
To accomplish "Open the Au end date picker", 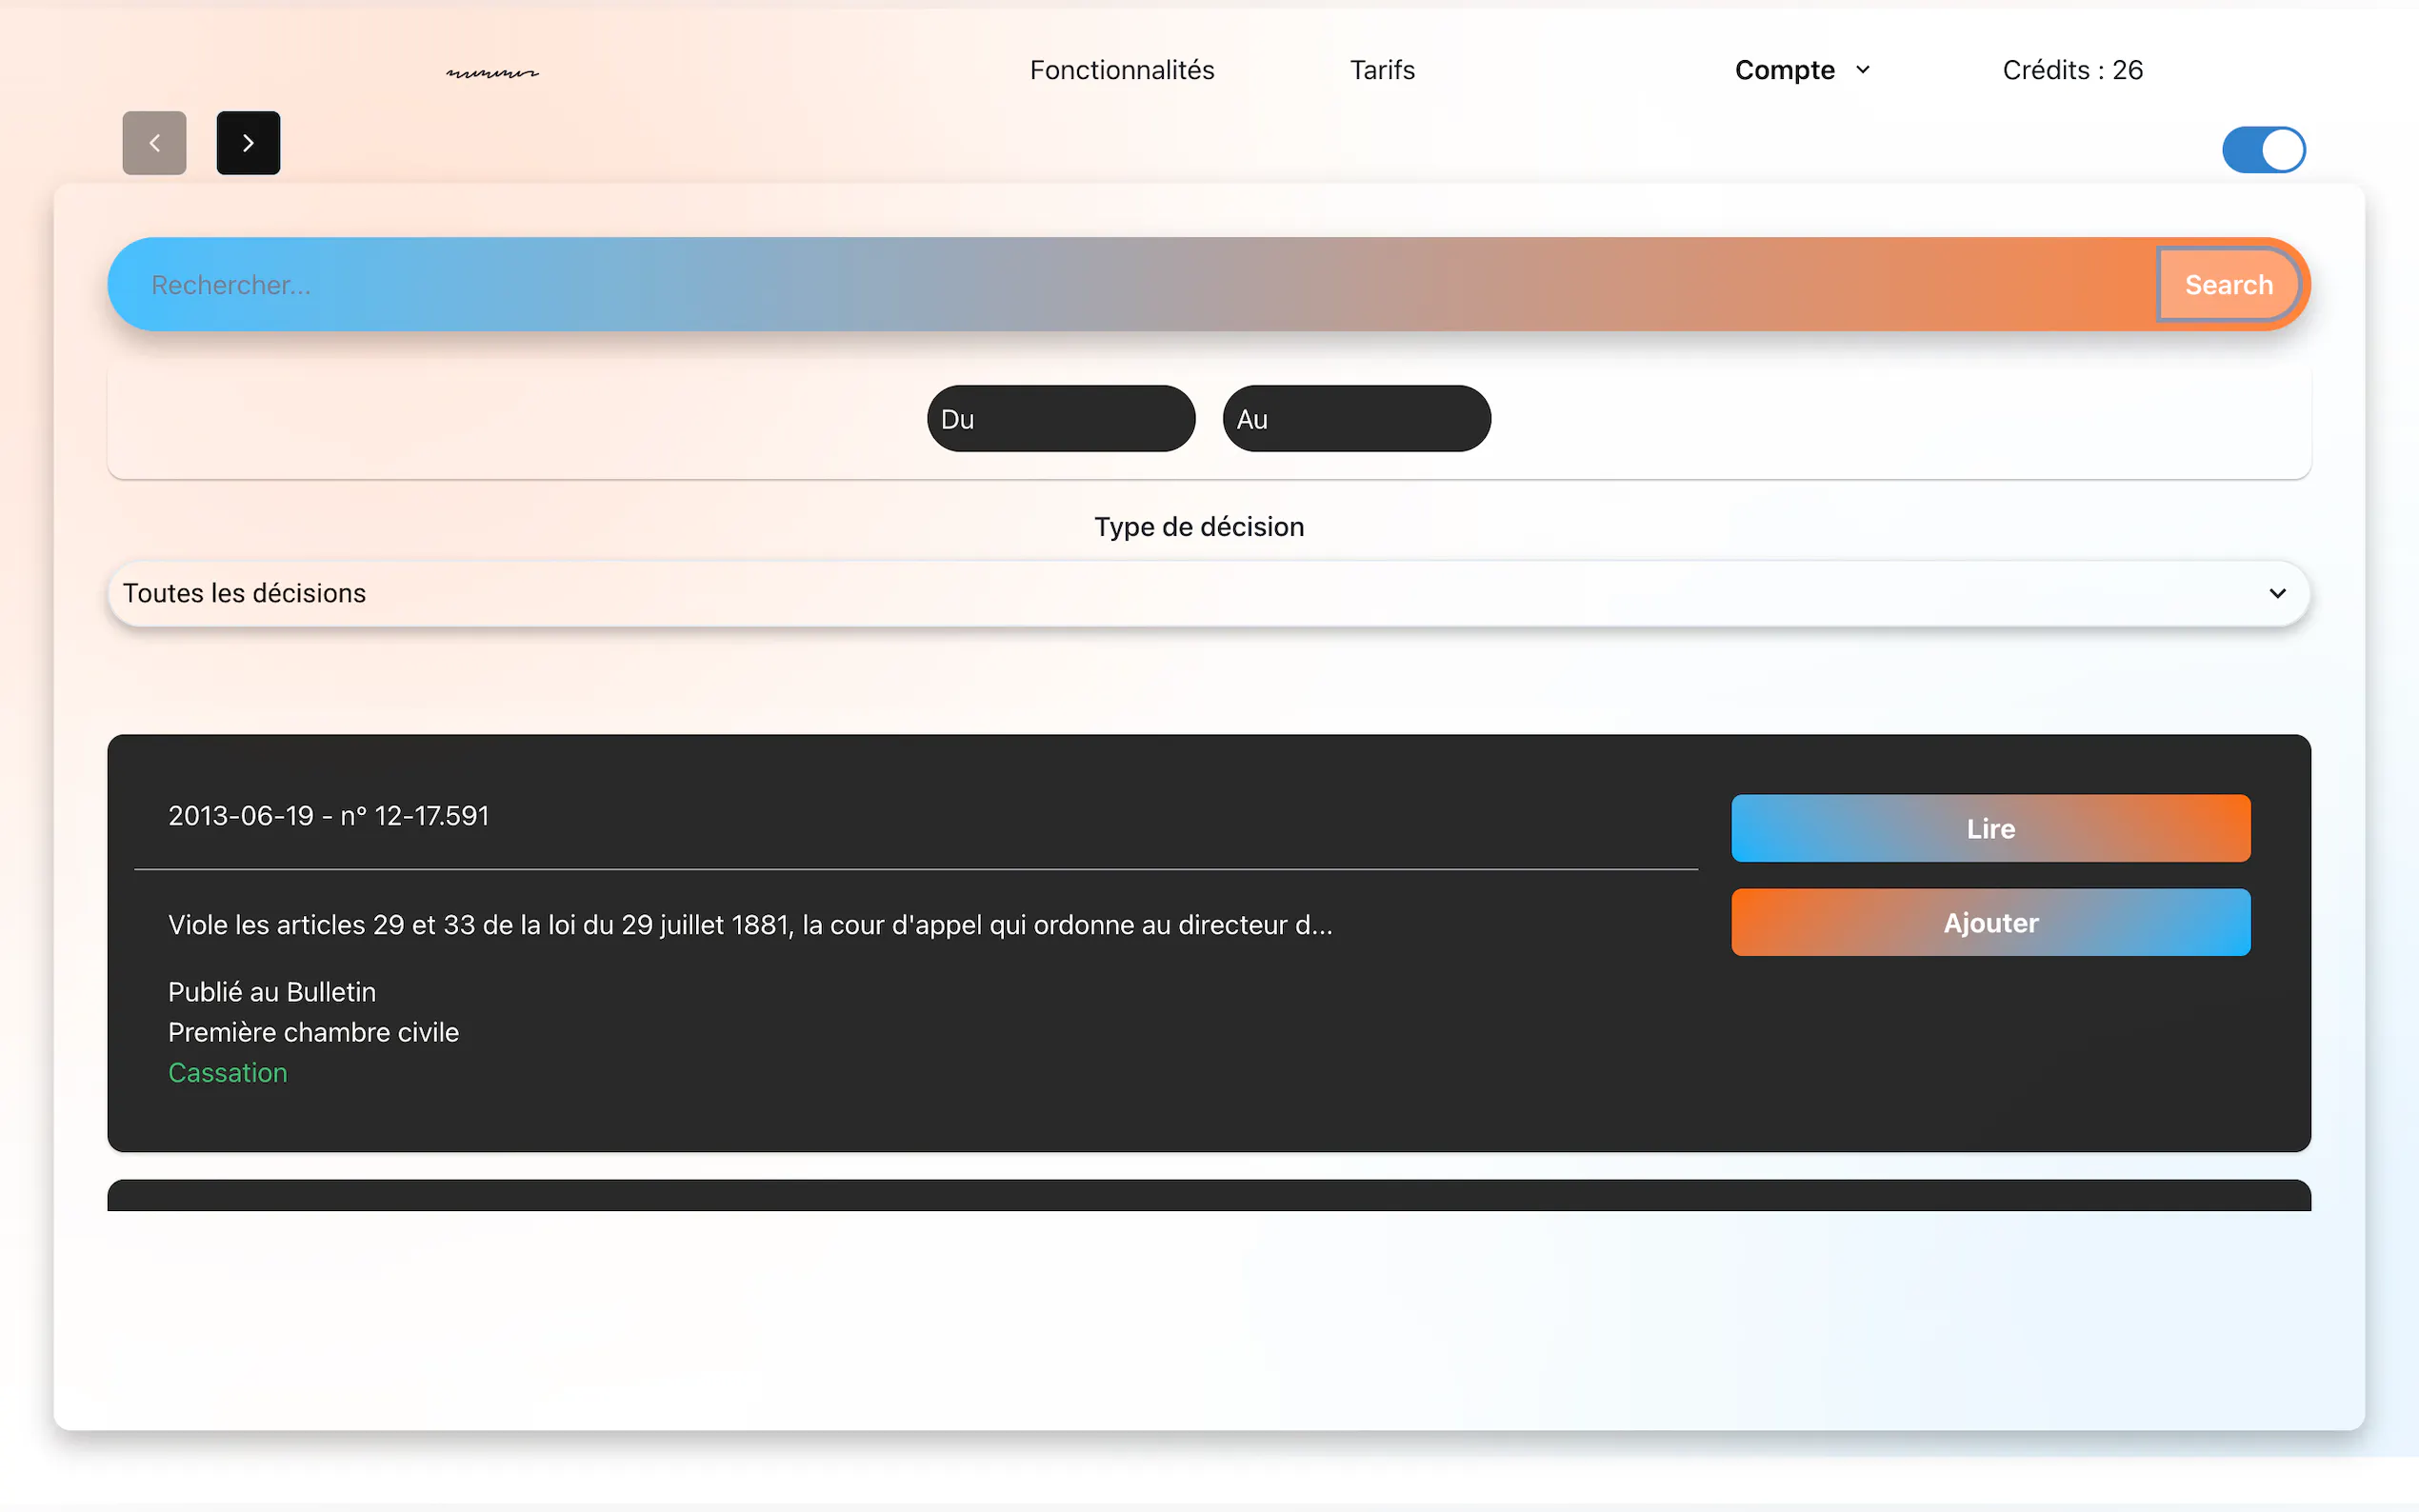I will pyautogui.click(x=1356, y=419).
